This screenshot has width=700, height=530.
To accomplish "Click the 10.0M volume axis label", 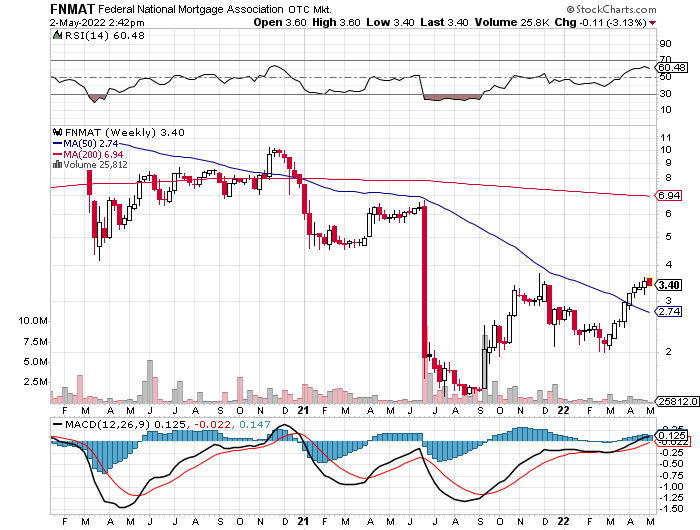I will click(33, 321).
